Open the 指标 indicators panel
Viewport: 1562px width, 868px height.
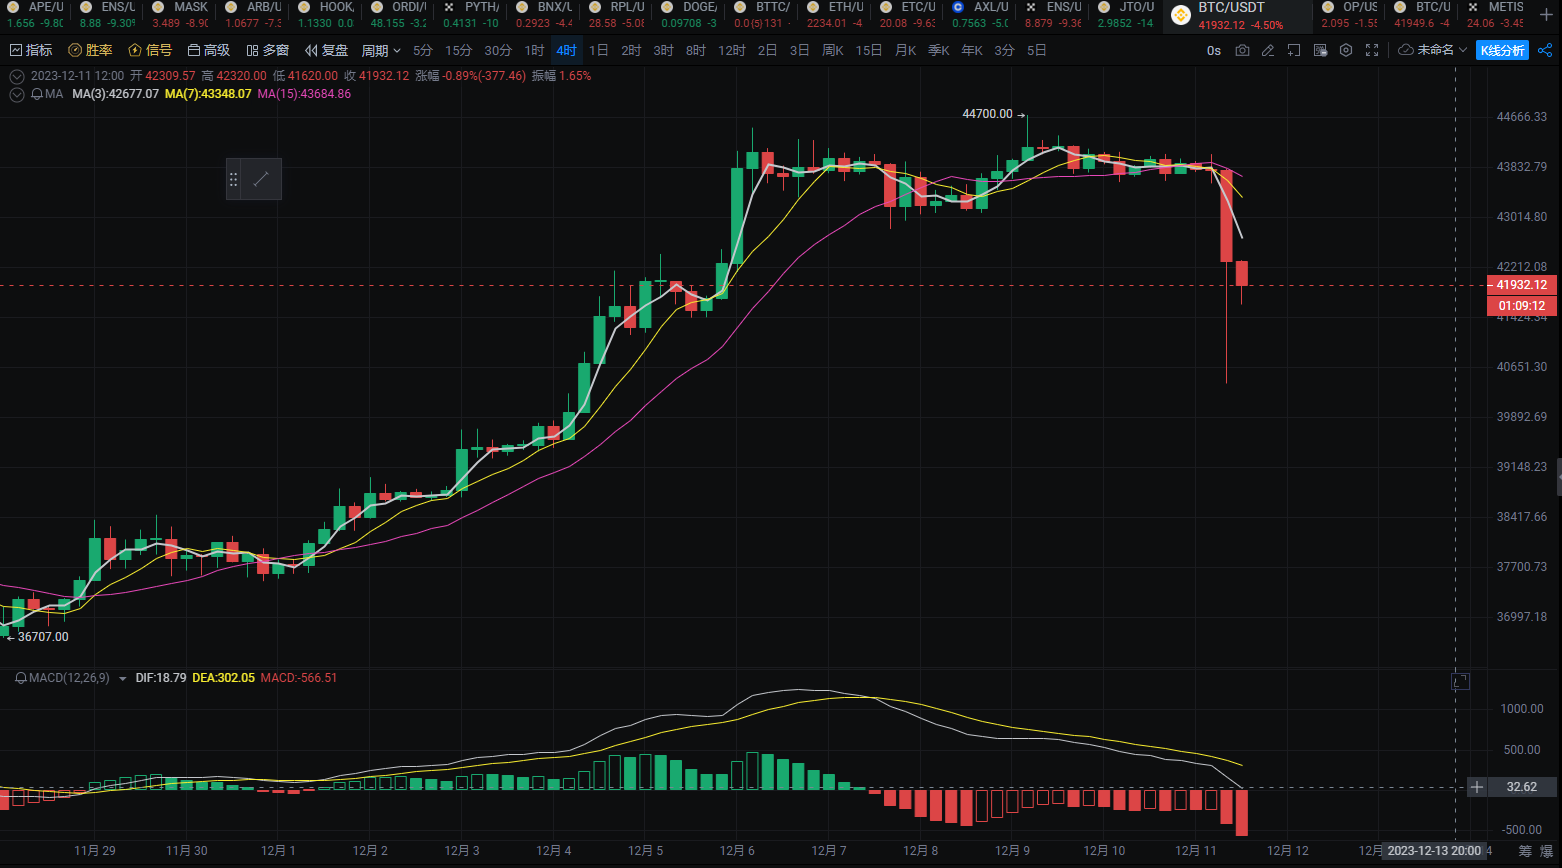[31, 50]
